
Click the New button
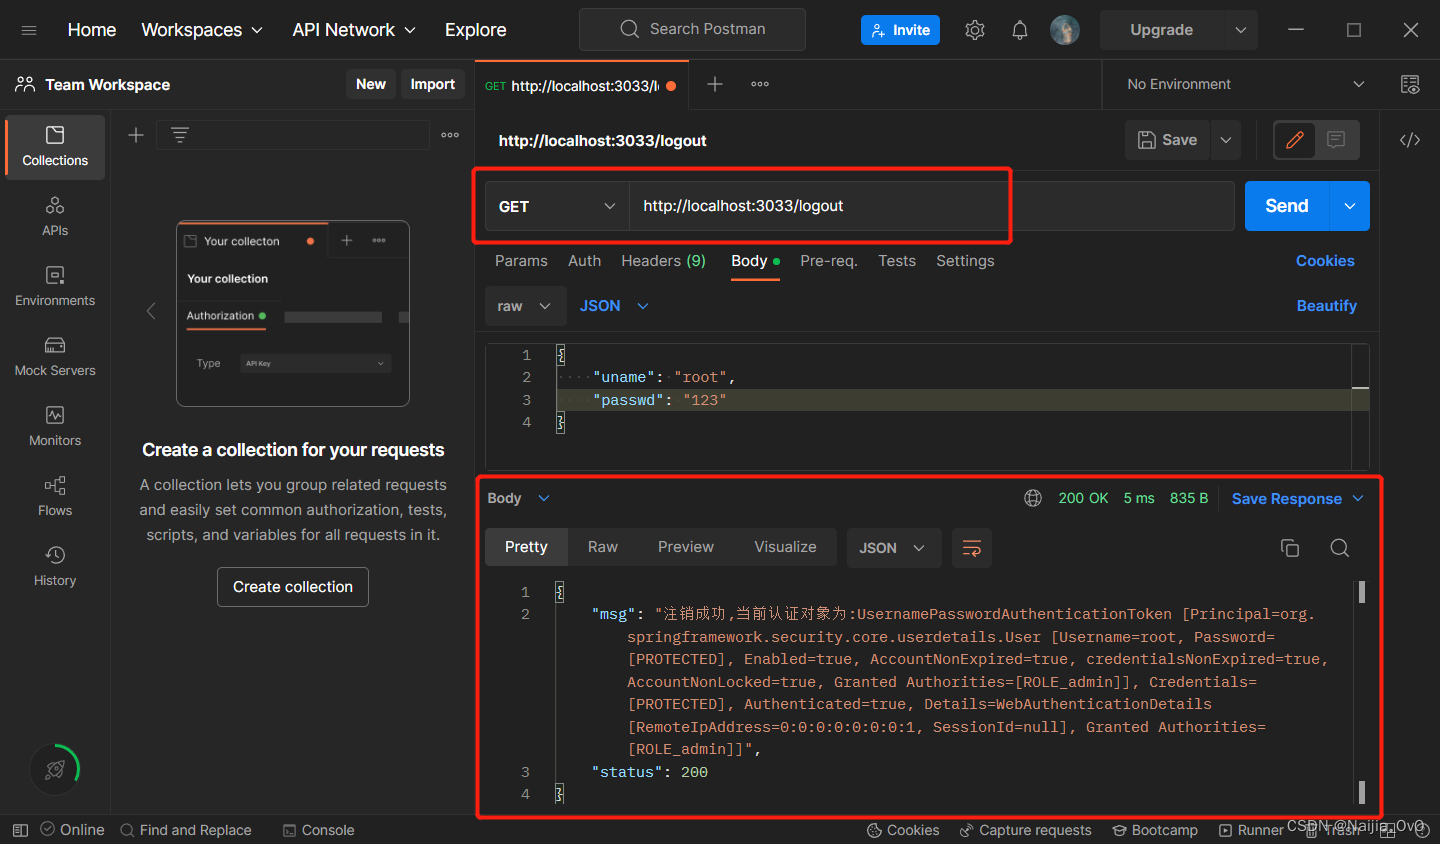(371, 85)
